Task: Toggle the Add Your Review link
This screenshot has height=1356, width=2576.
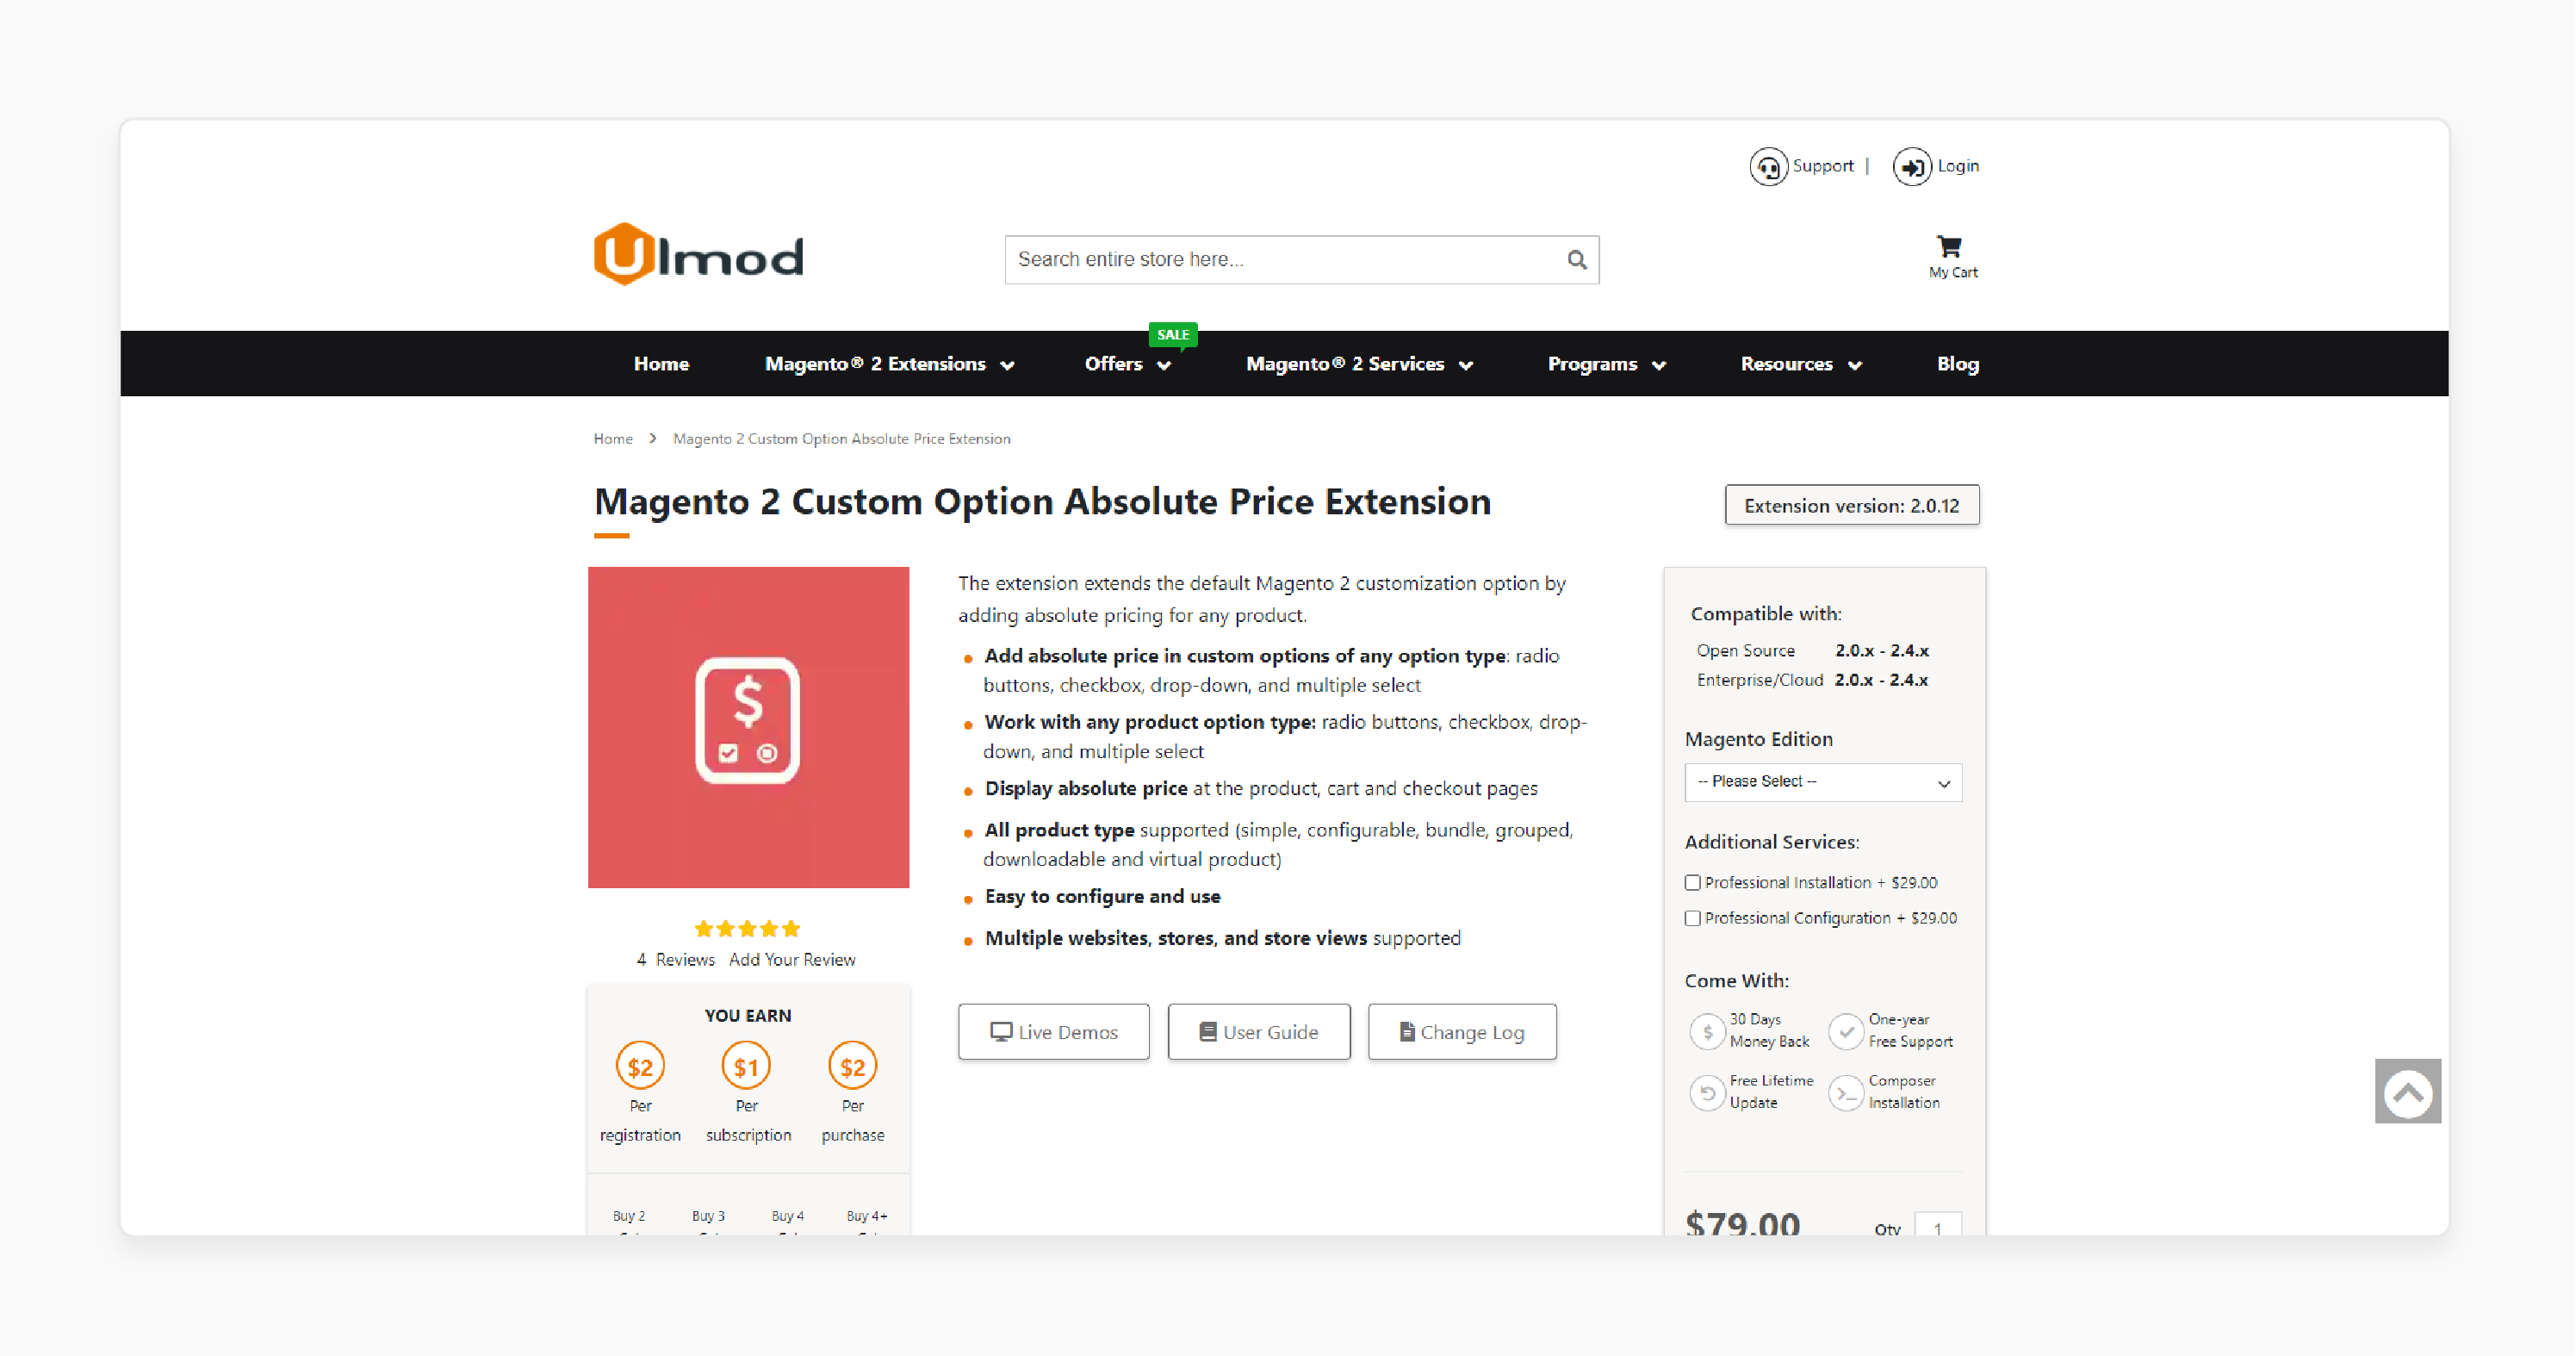Action: 794,959
